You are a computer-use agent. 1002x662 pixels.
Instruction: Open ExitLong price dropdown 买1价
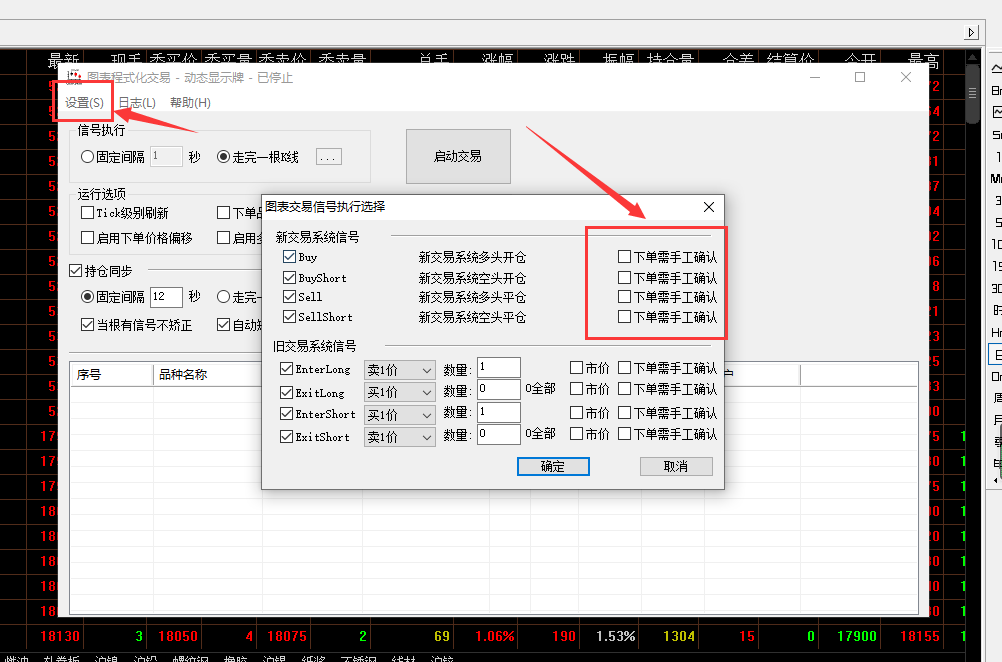399,392
